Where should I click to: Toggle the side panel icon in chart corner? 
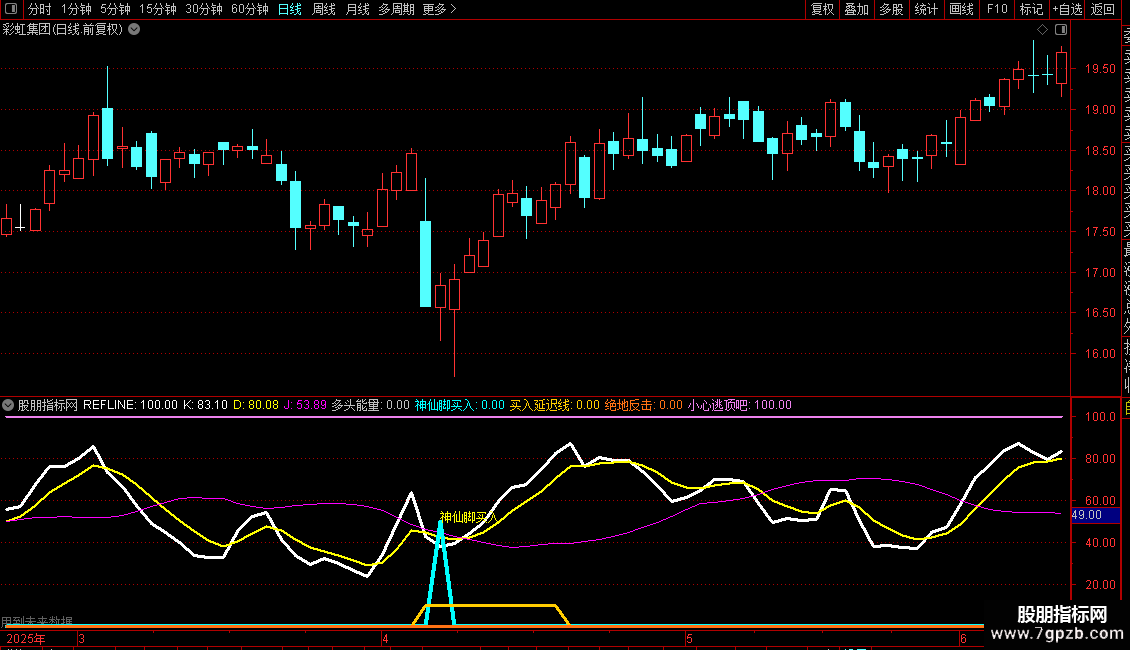[x=1061, y=30]
